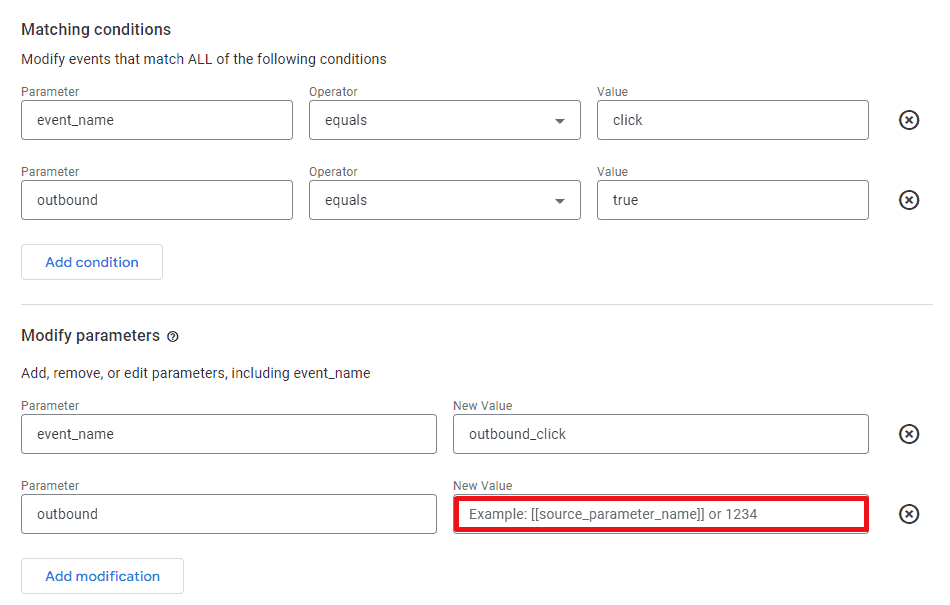Image resolution: width=950 pixels, height=605 pixels.
Task: Click the Value field containing click
Action: (x=732, y=119)
